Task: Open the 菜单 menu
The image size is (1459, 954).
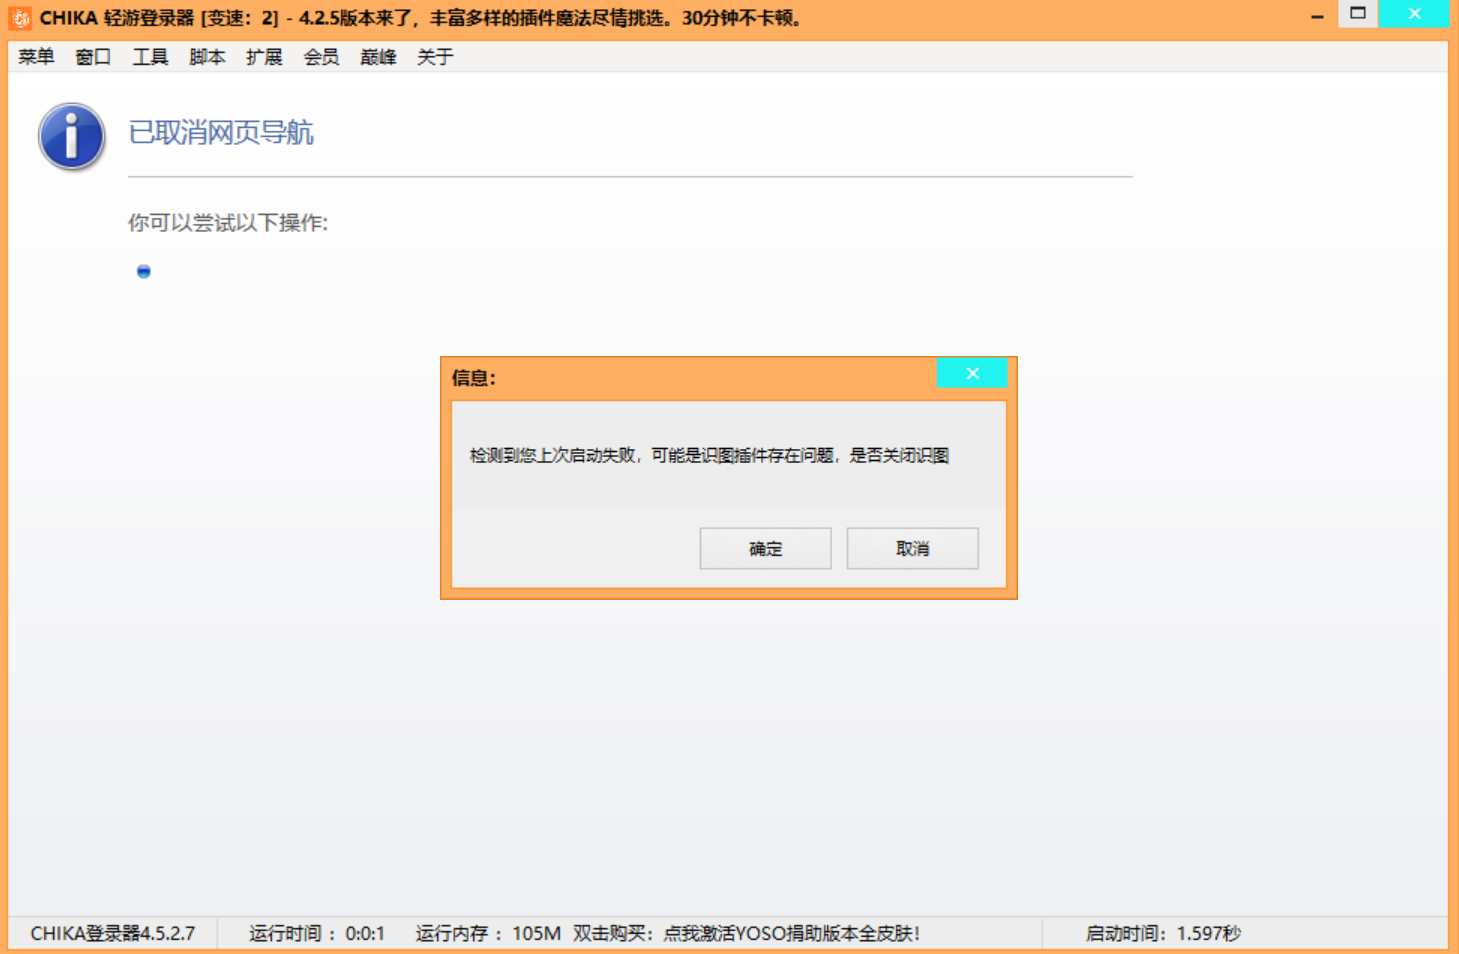Action: (36, 57)
